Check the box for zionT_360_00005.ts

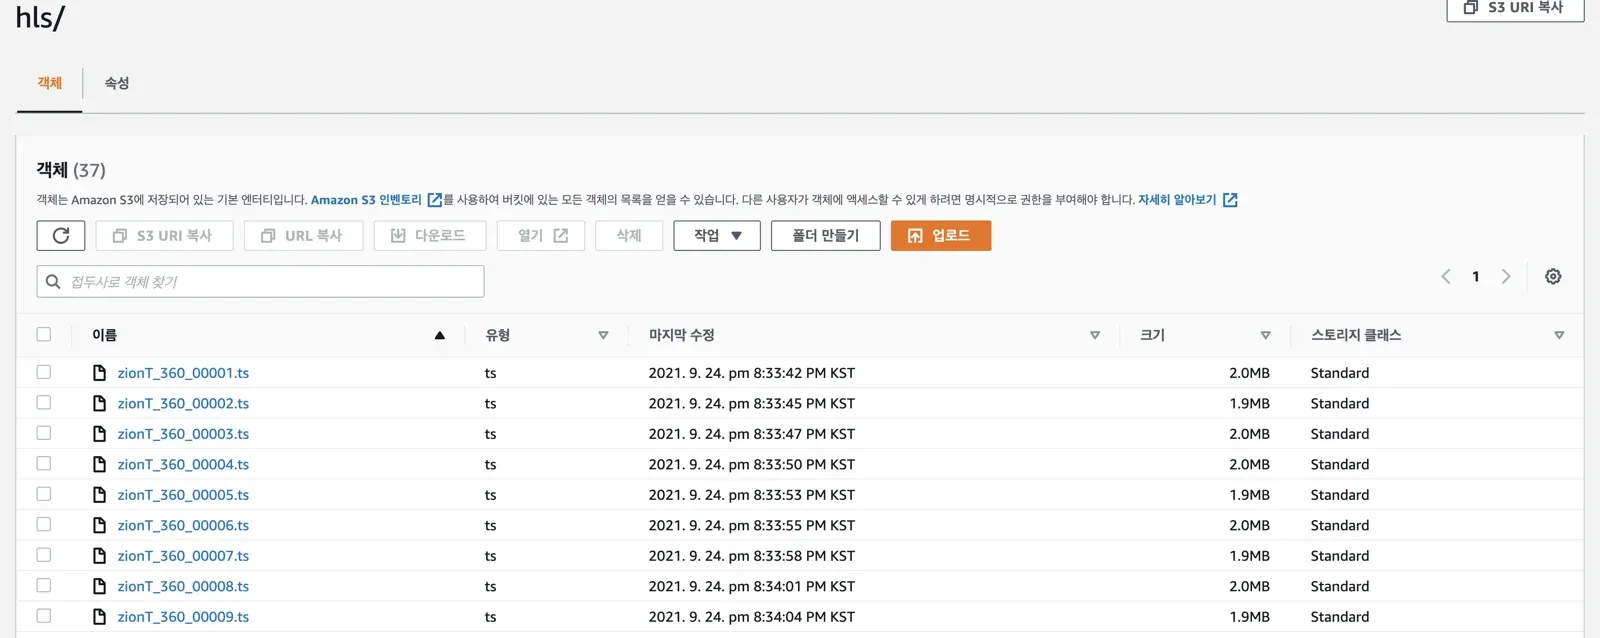click(x=44, y=494)
